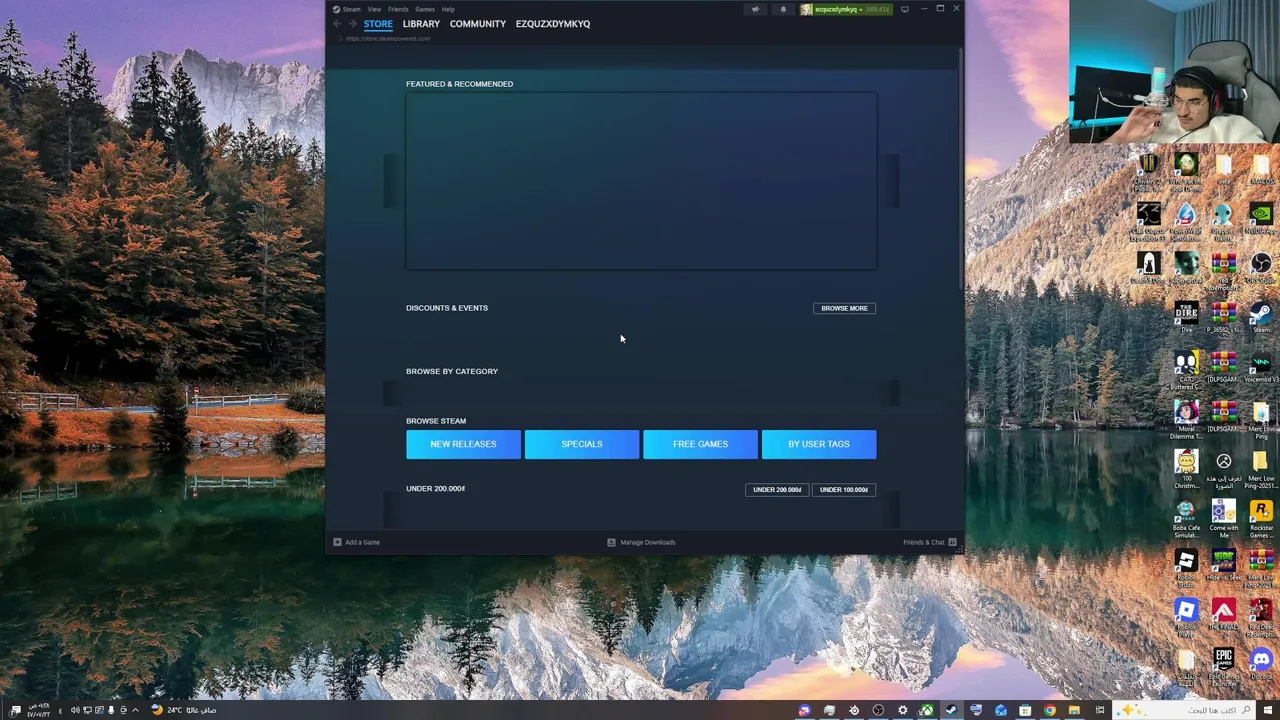Open Friends & Chat in Steam footer

(929, 542)
